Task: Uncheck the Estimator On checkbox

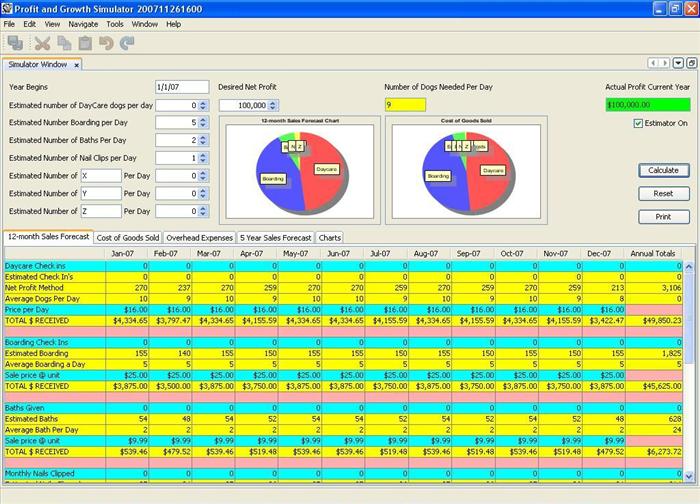Action: pos(638,123)
